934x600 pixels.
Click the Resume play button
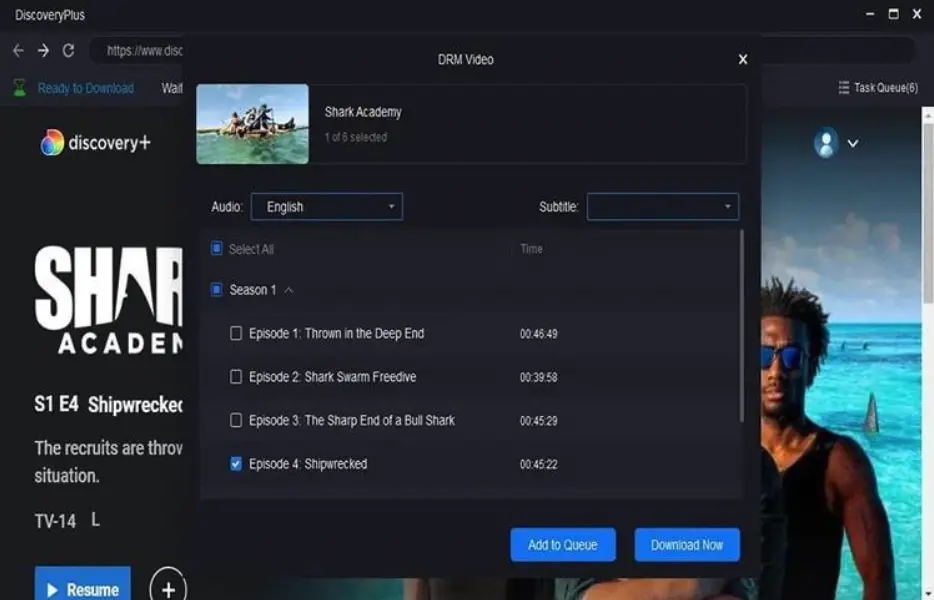(x=82, y=584)
